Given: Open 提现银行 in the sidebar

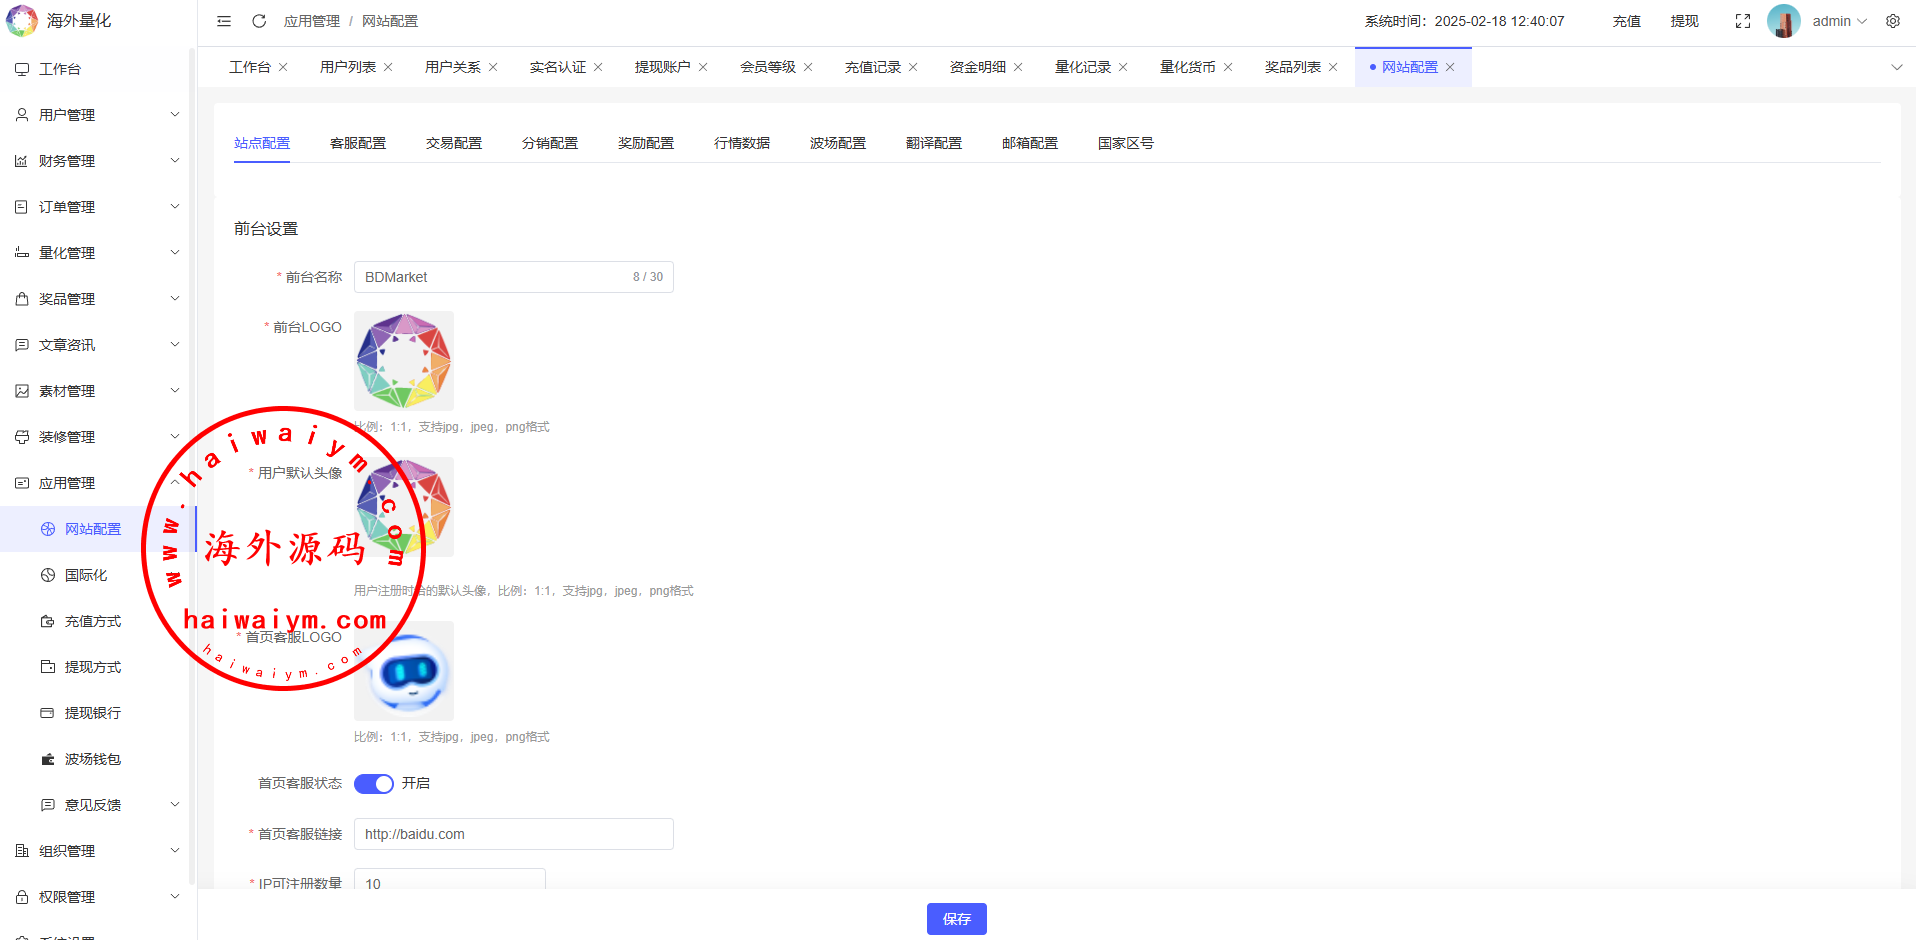Looking at the screenshot, I should pyautogui.click(x=92, y=713).
